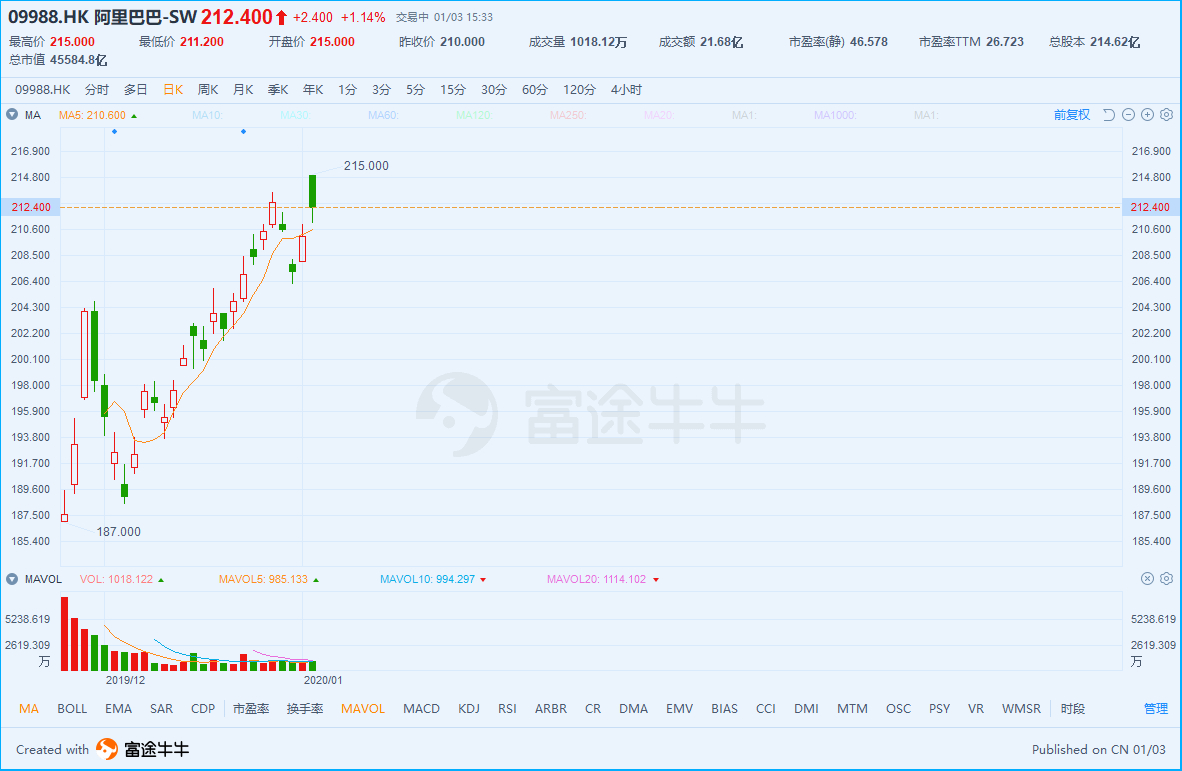1182x771 pixels.
Task: Switch to the 分时 intraday view
Action: pos(96,90)
